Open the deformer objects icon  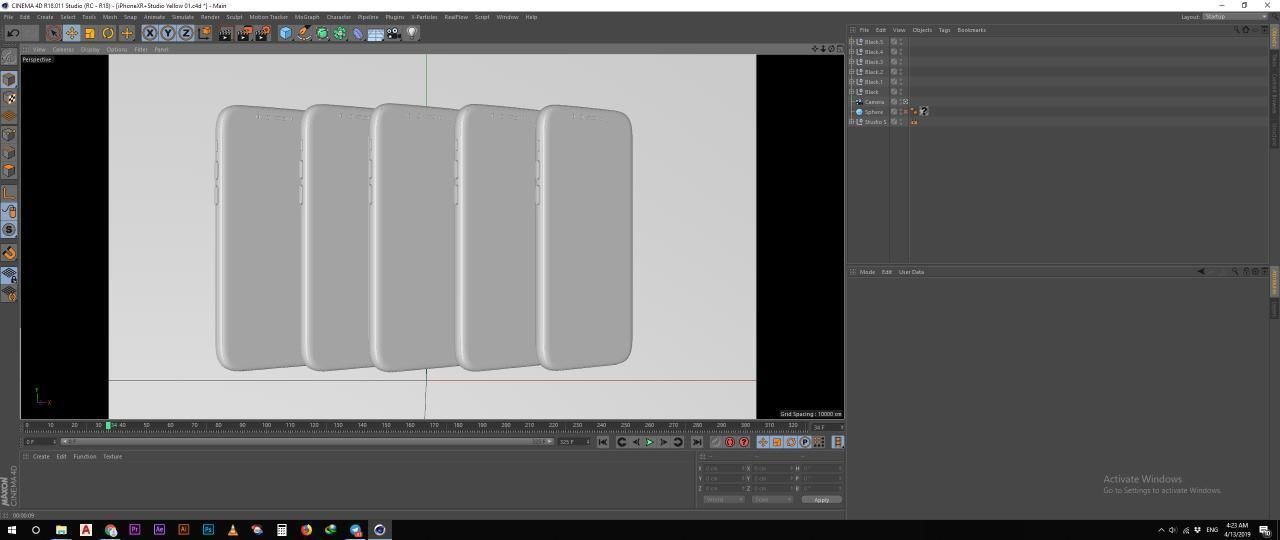357,33
